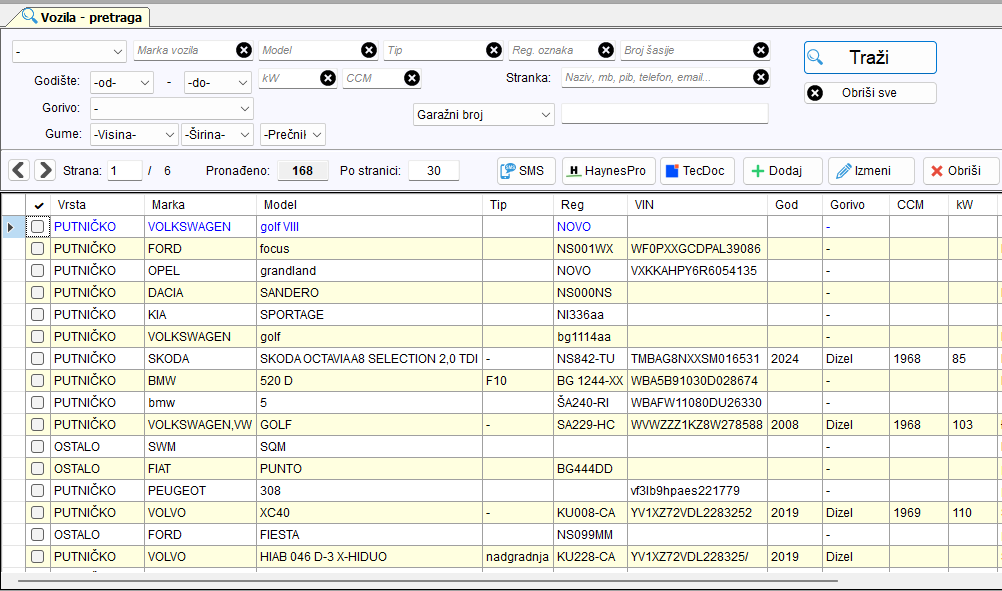
Task: Go to the next results page
Action: (x=45, y=171)
